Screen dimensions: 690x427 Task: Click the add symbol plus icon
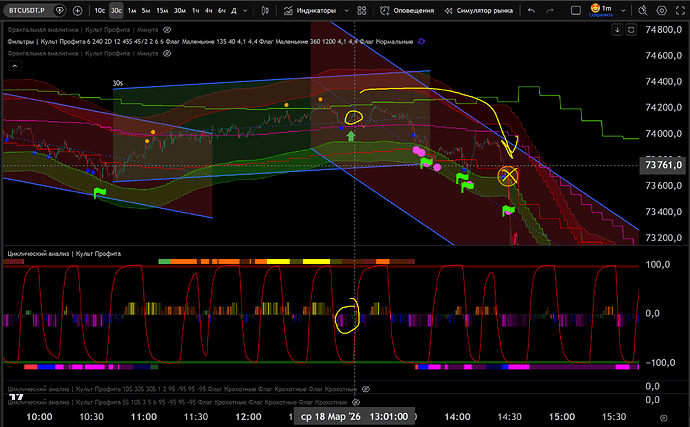[x=77, y=11]
